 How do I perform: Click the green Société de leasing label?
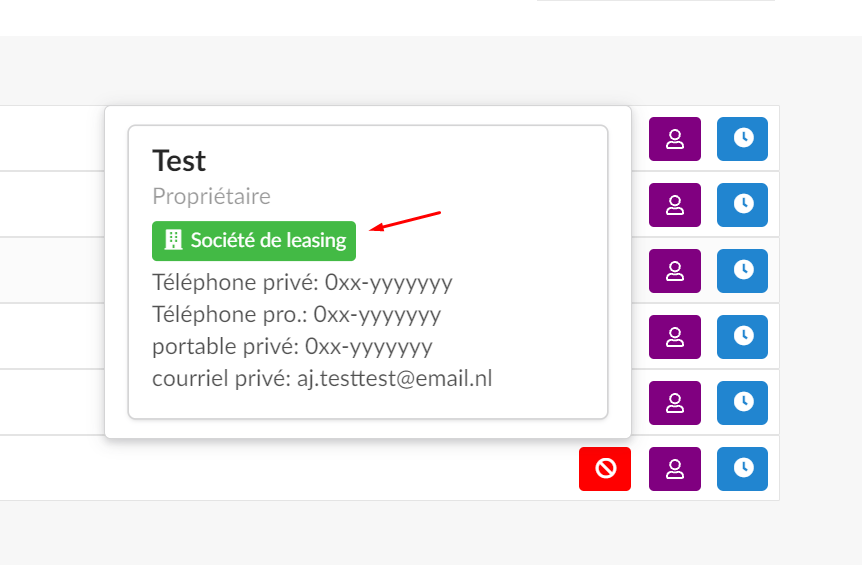254,241
